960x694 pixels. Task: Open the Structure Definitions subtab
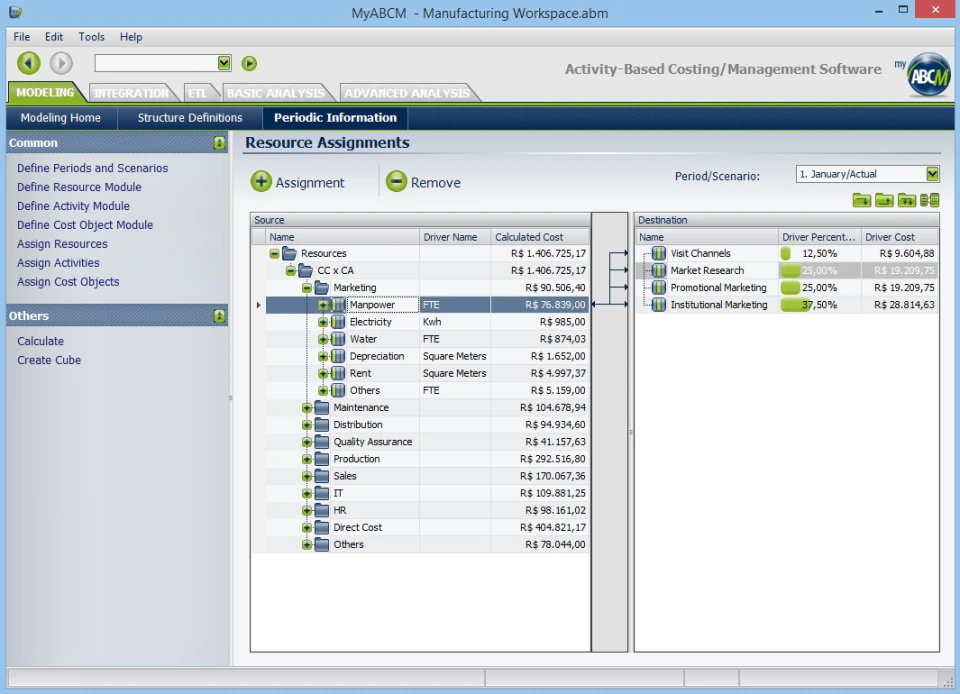(x=190, y=118)
